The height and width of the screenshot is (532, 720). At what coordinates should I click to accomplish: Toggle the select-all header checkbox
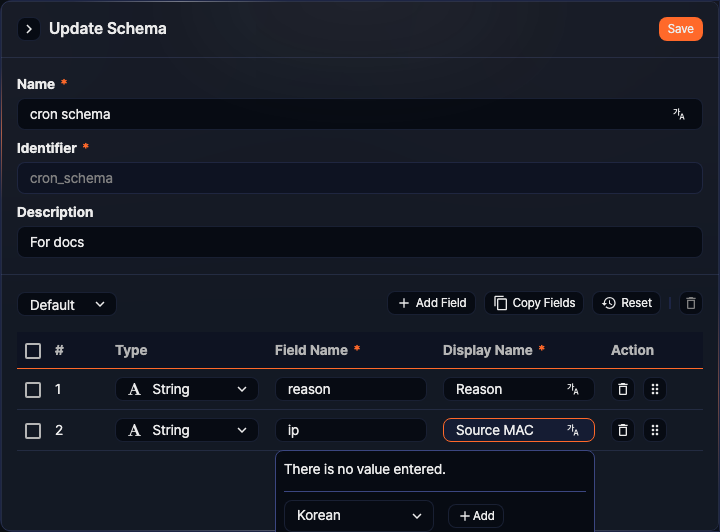(x=33, y=351)
